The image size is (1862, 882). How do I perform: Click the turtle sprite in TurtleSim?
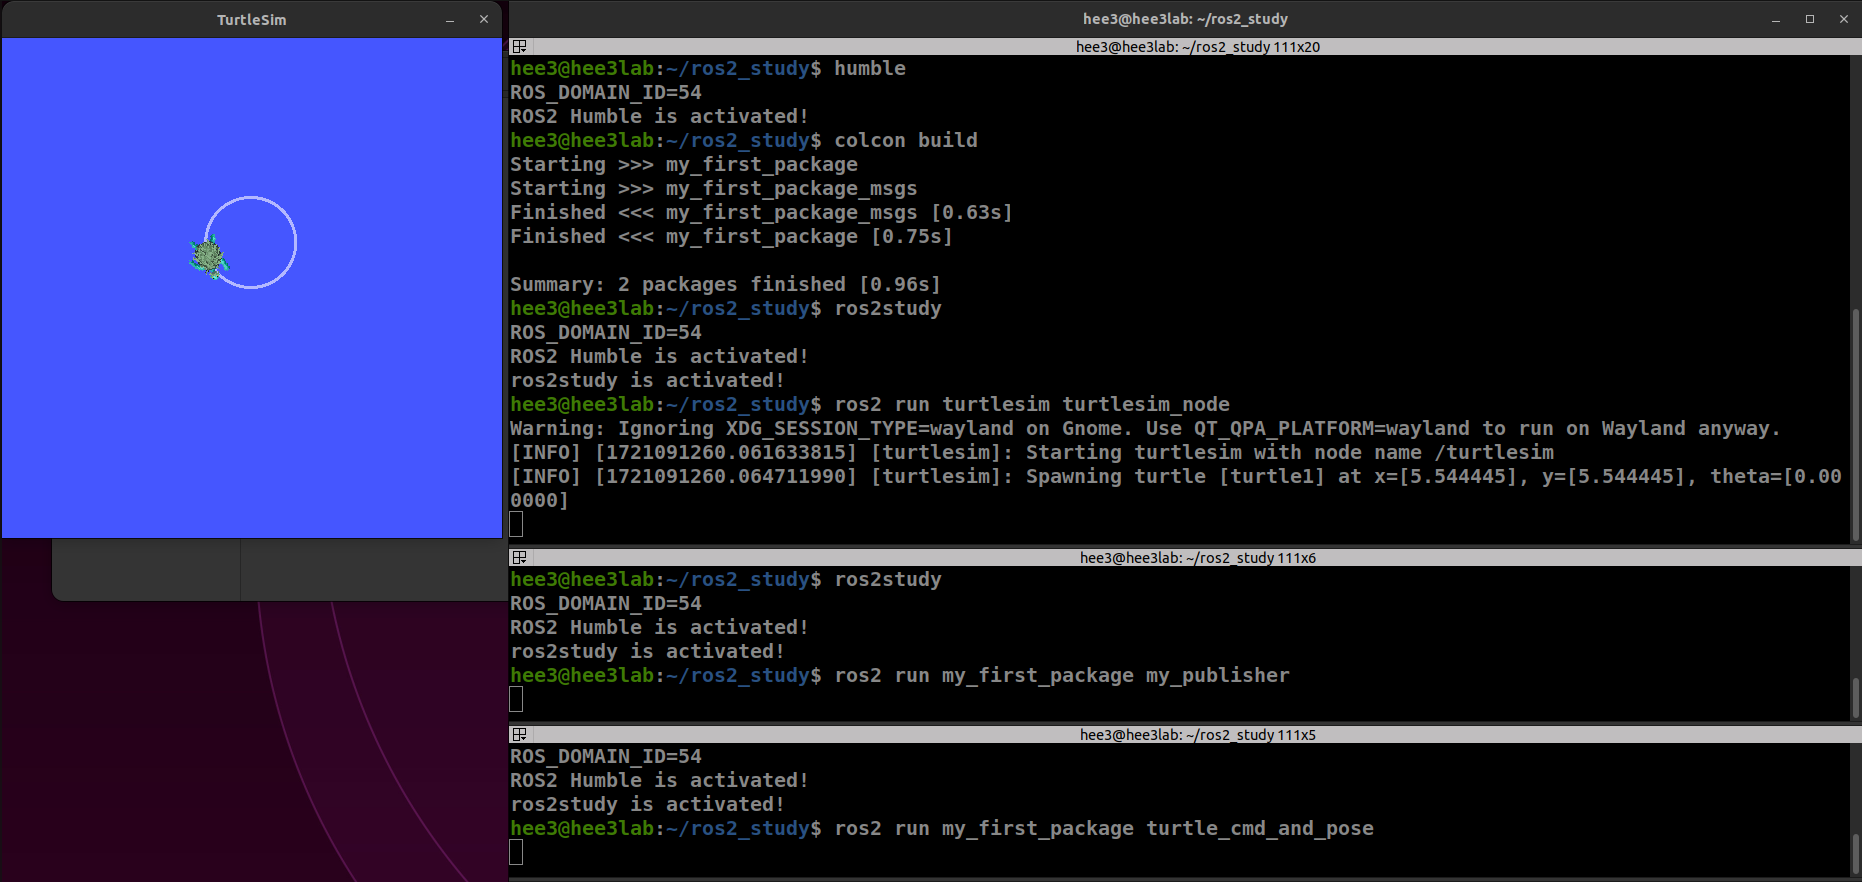(209, 257)
